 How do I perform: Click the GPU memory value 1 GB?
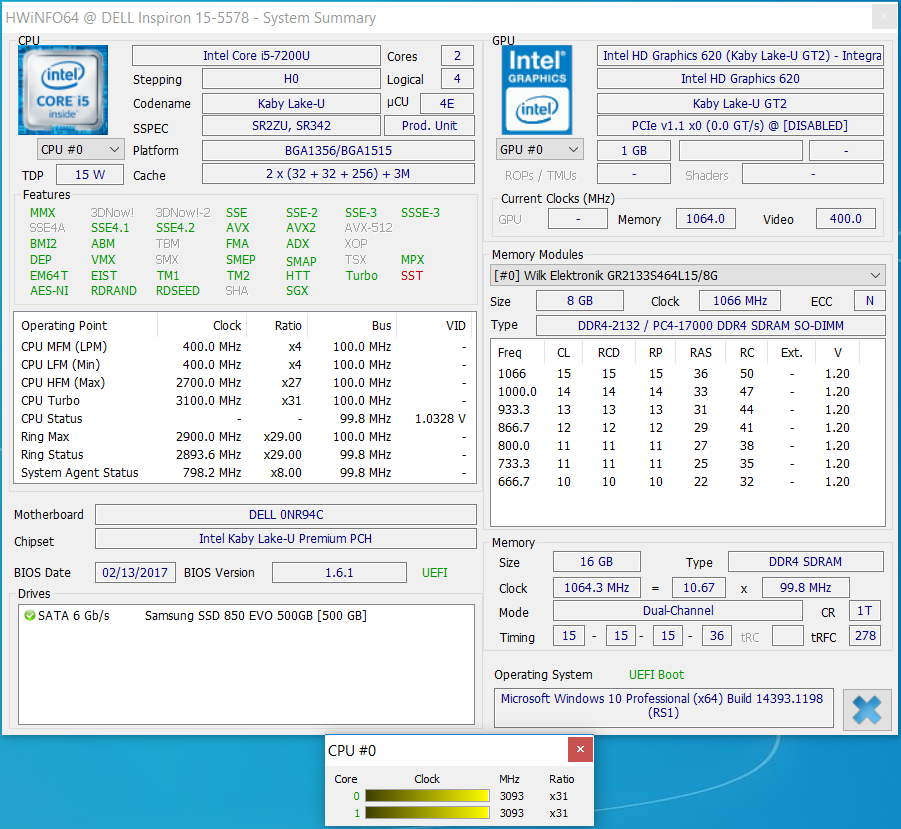pos(634,151)
